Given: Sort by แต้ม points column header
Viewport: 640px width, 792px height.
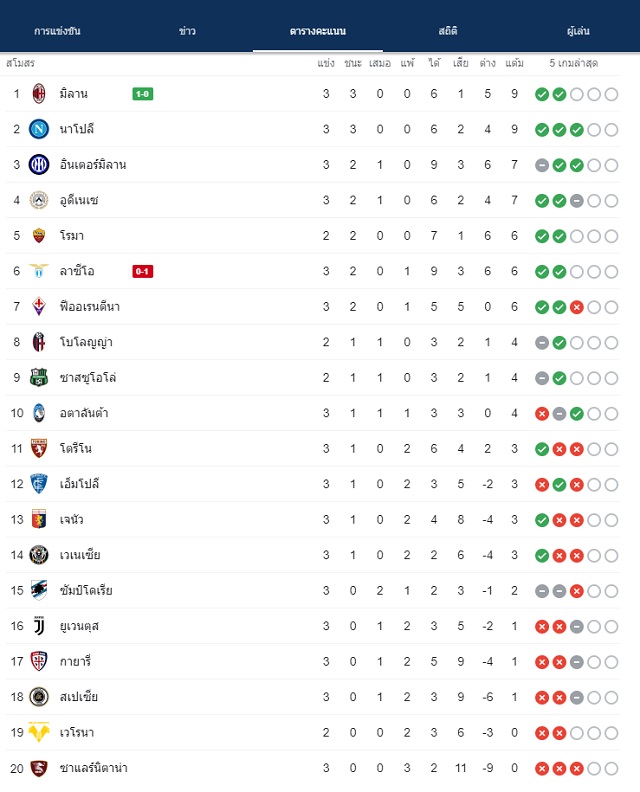Looking at the screenshot, I should click(x=514, y=63).
